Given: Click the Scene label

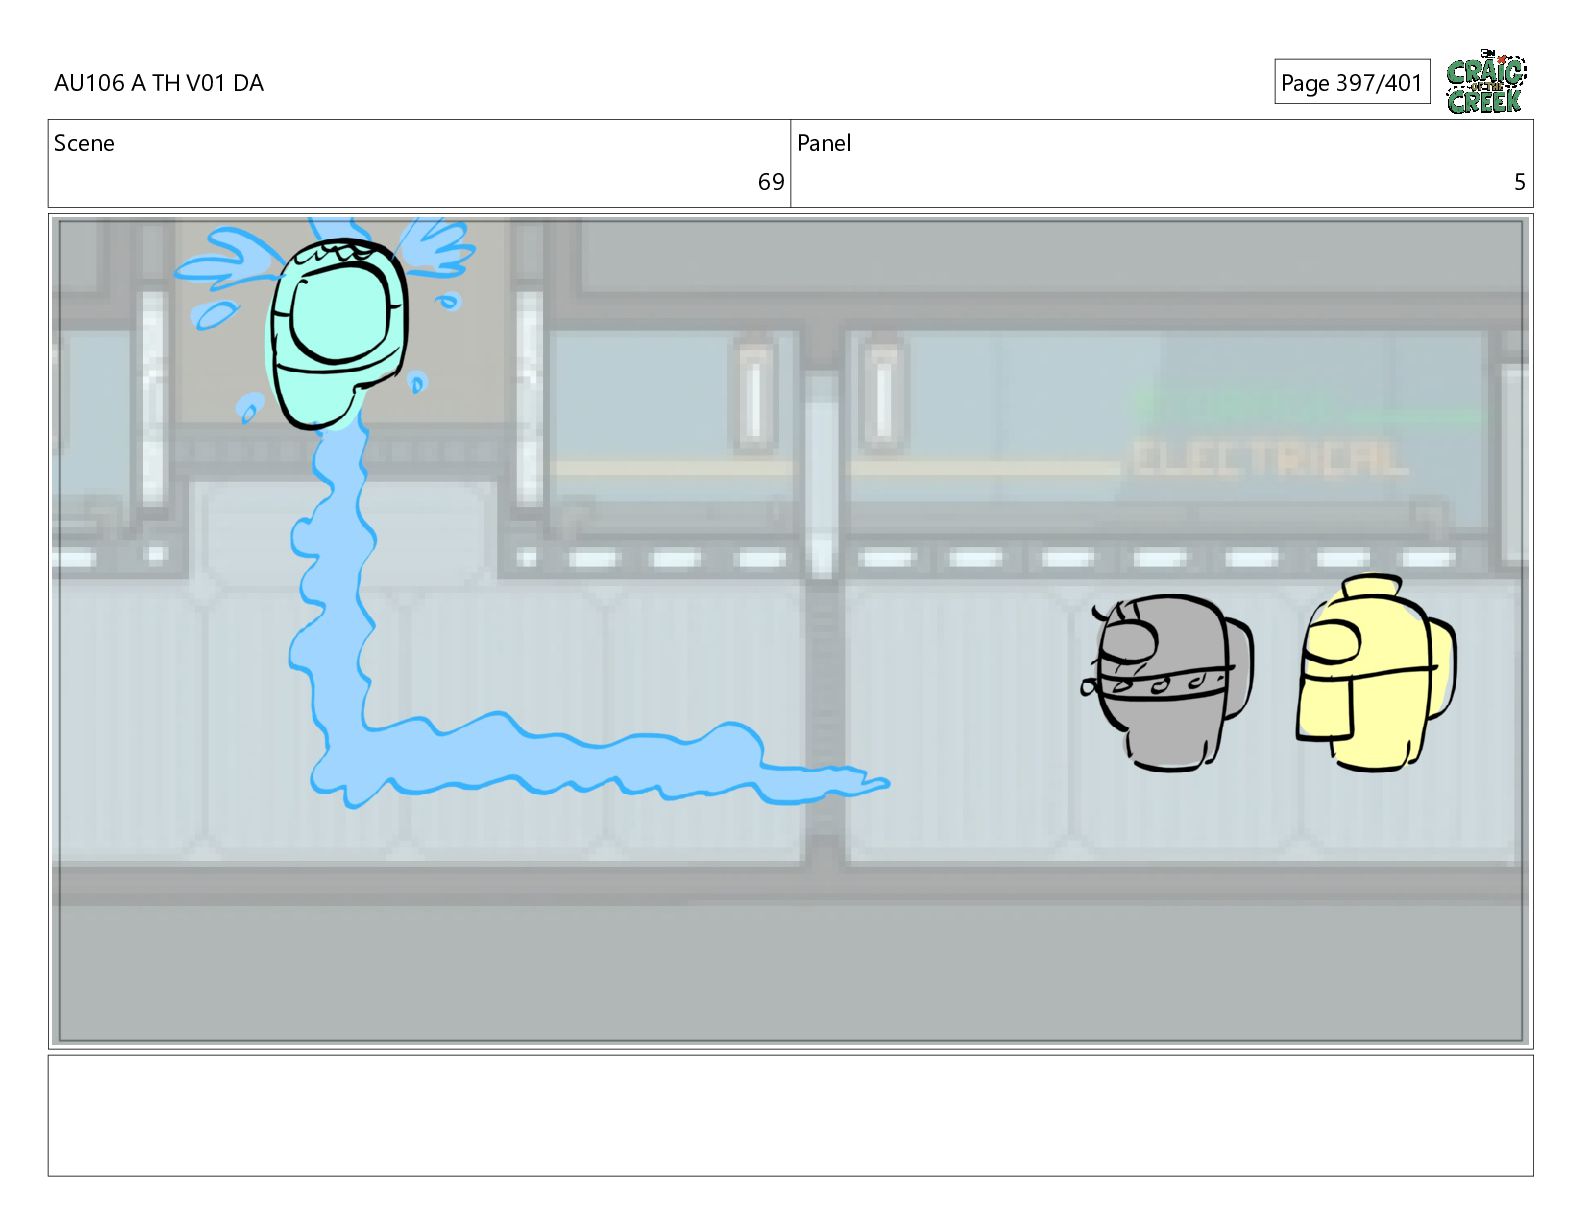Looking at the screenshot, I should [x=84, y=143].
